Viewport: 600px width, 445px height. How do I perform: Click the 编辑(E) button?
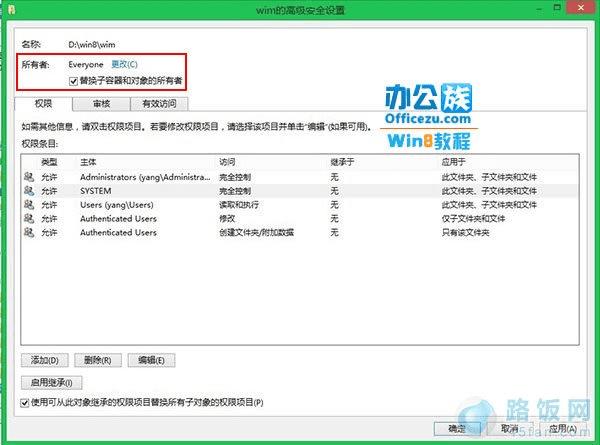tap(152, 360)
